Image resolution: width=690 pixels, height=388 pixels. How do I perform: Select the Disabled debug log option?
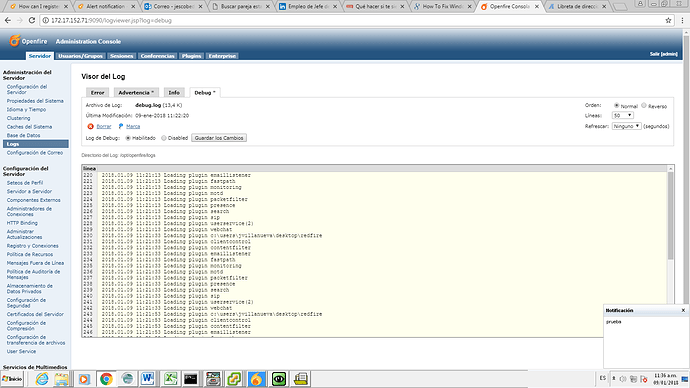164,138
